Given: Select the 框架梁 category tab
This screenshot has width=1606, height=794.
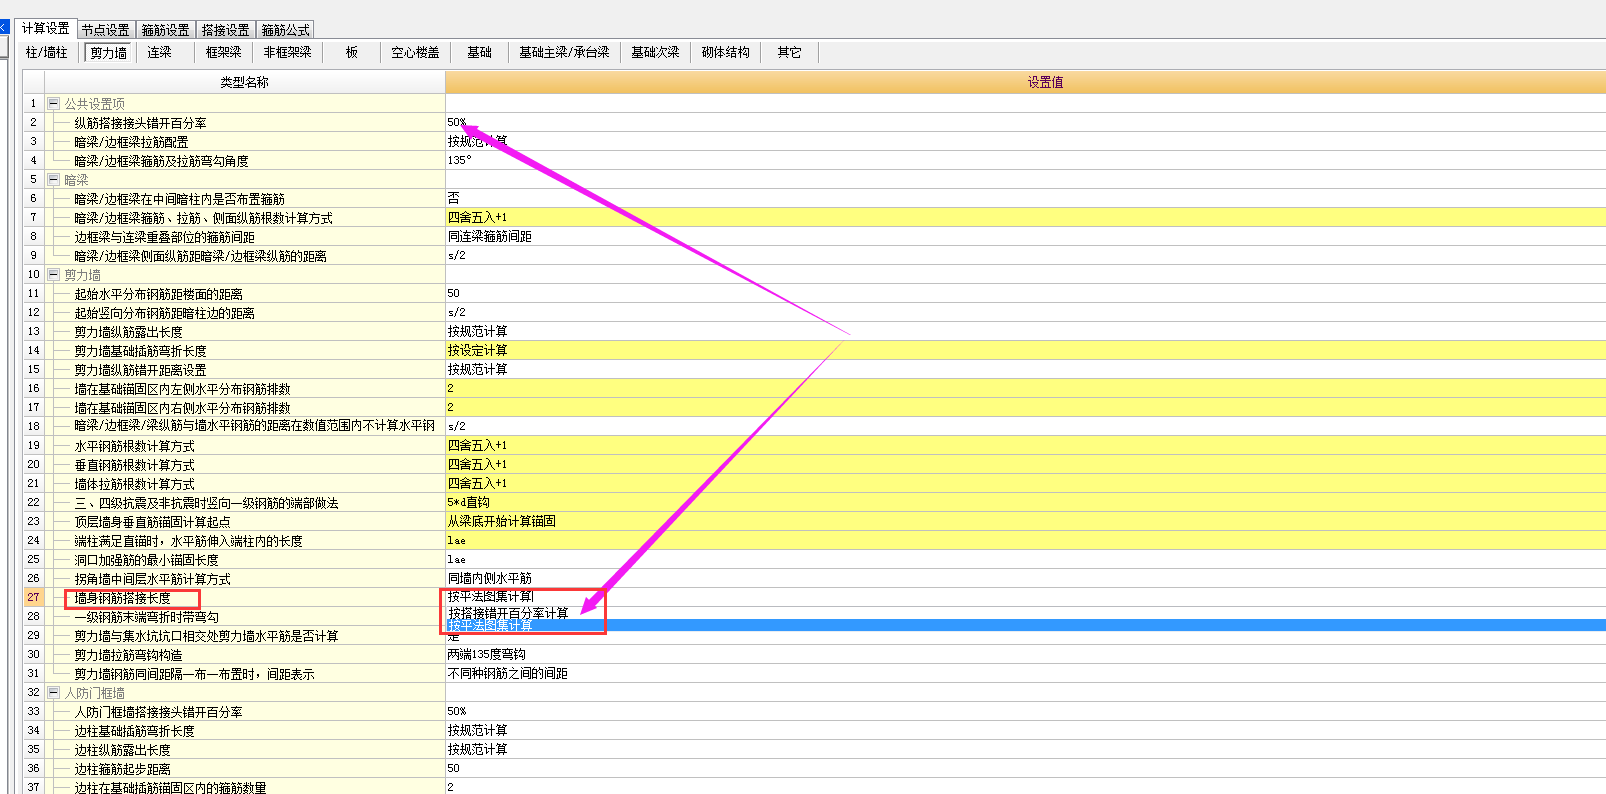Looking at the screenshot, I should point(224,53).
